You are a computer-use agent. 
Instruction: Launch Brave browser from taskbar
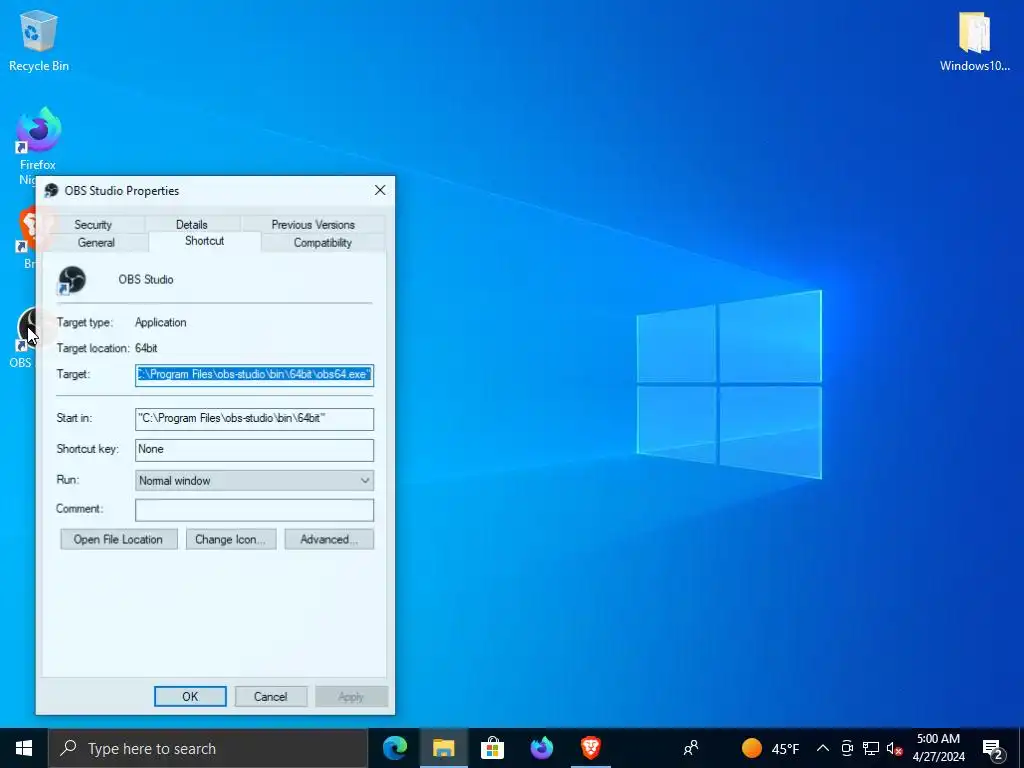(591, 748)
